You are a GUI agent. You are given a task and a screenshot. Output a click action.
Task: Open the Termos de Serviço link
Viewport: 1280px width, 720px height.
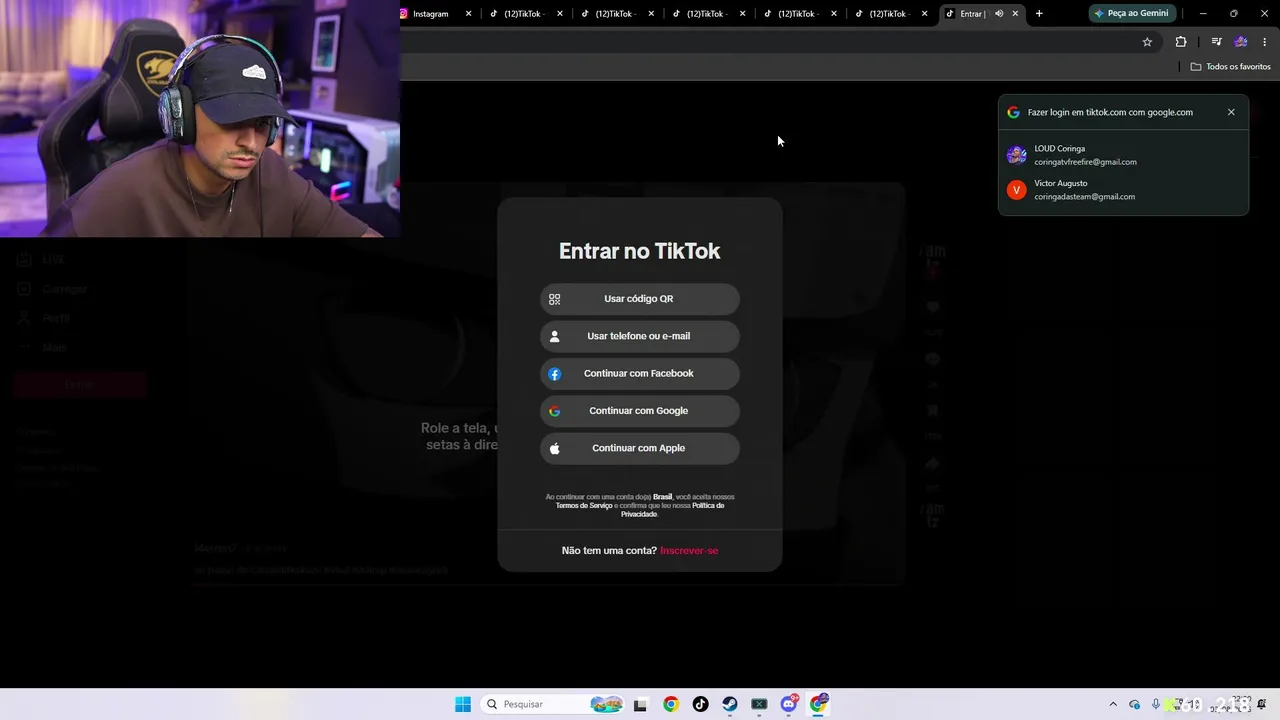(x=584, y=506)
